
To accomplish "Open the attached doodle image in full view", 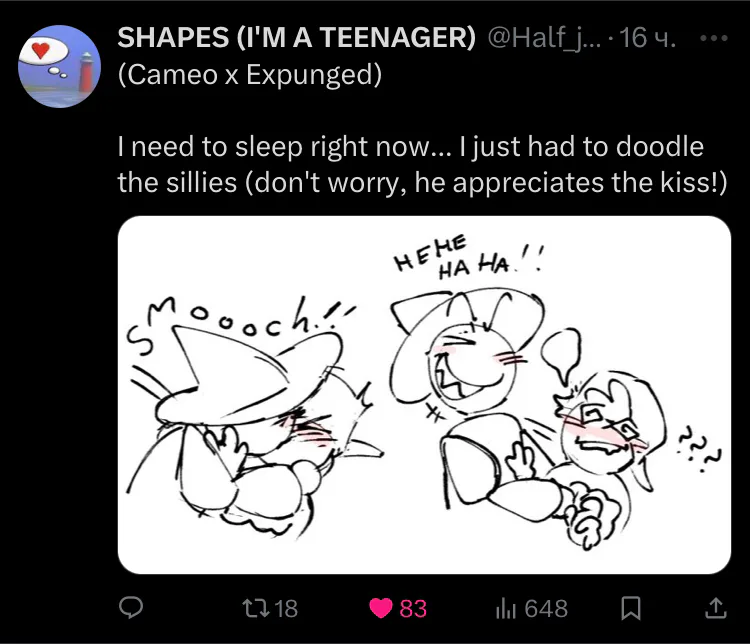I will tap(424, 395).
